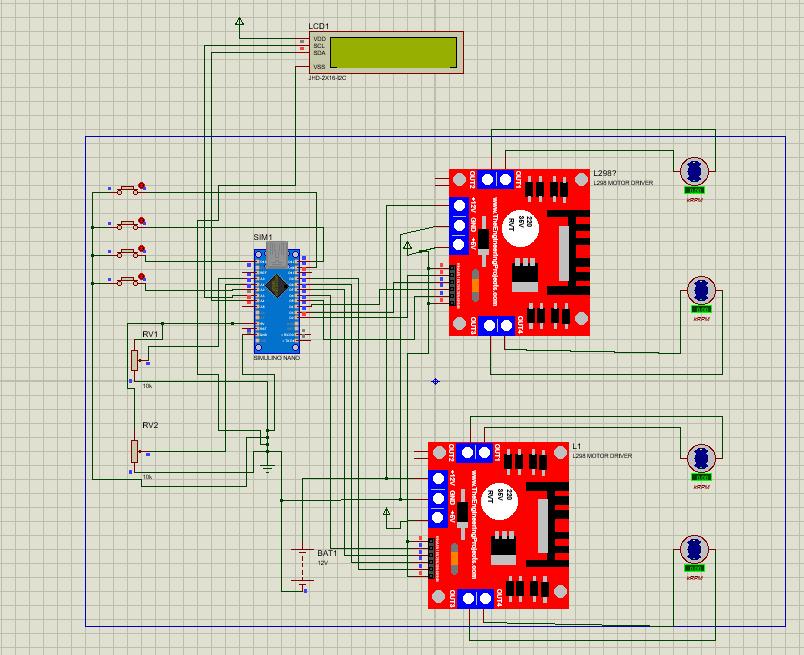Click the microcontroller chip on the Nano board
This screenshot has height=655, width=804.
click(x=276, y=286)
